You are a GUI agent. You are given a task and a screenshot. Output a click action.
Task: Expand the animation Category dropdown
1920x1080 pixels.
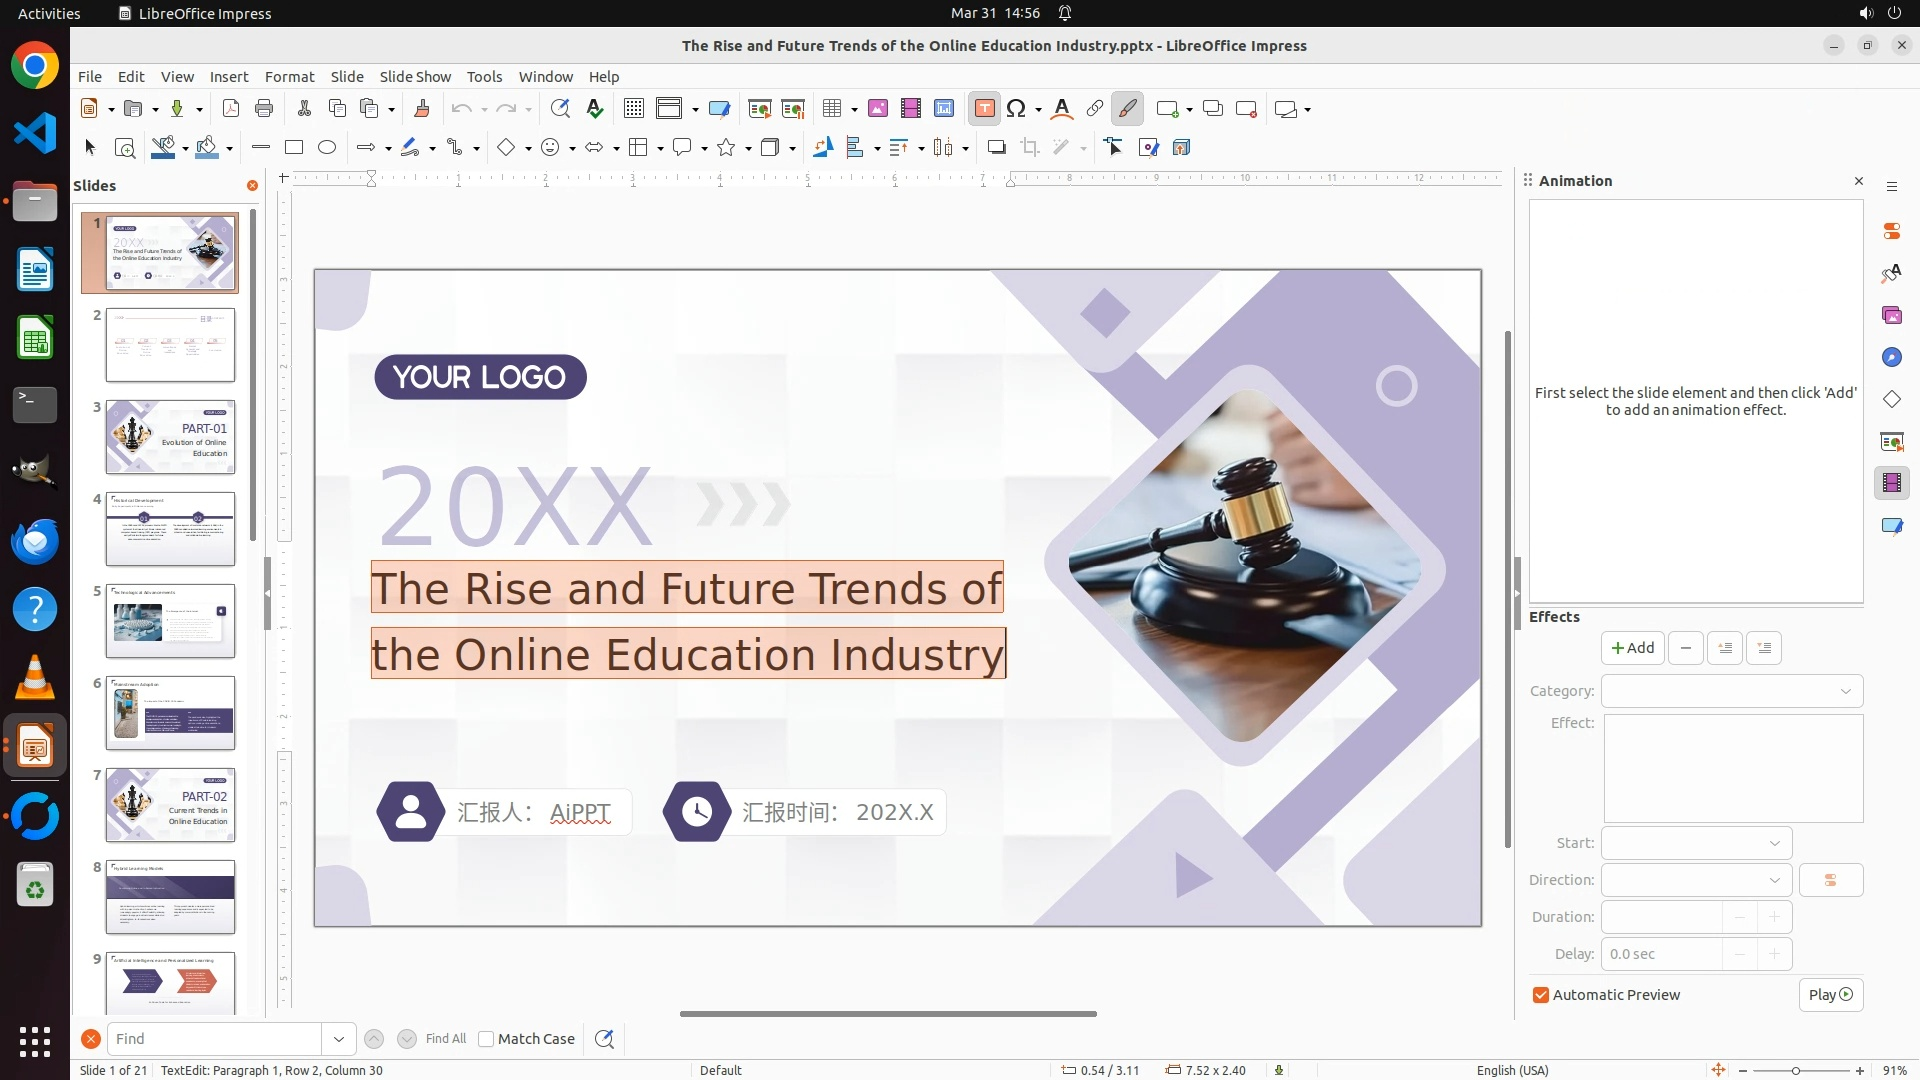pyautogui.click(x=1732, y=691)
